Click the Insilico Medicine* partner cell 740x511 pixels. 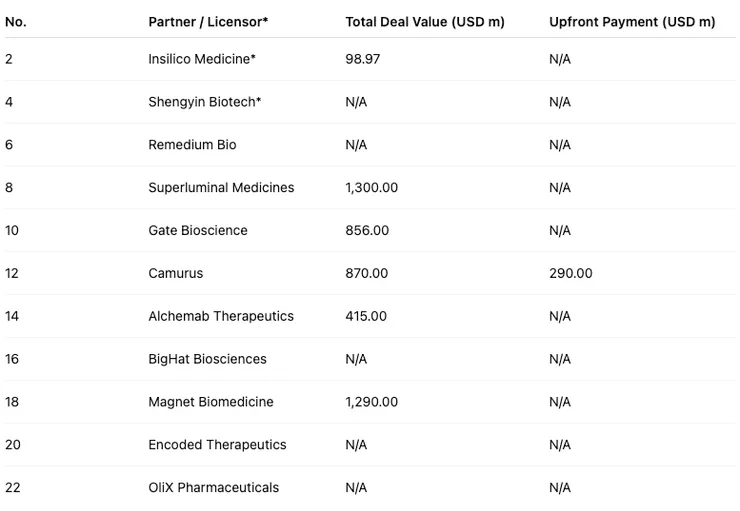coord(202,59)
